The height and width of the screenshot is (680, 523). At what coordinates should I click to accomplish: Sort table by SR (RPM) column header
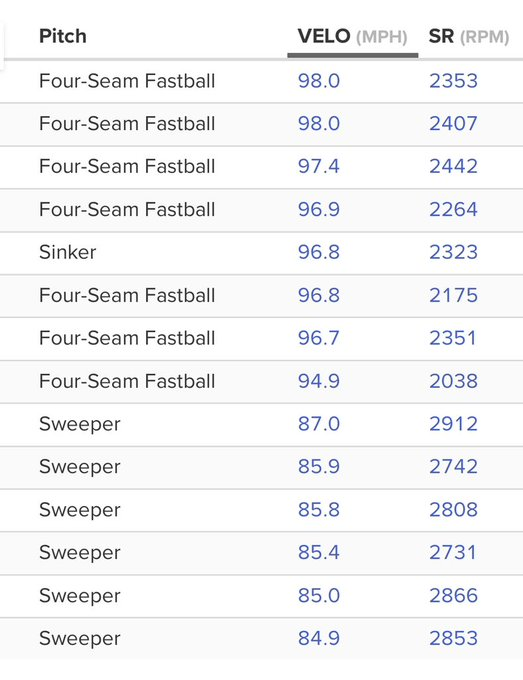coord(469,36)
